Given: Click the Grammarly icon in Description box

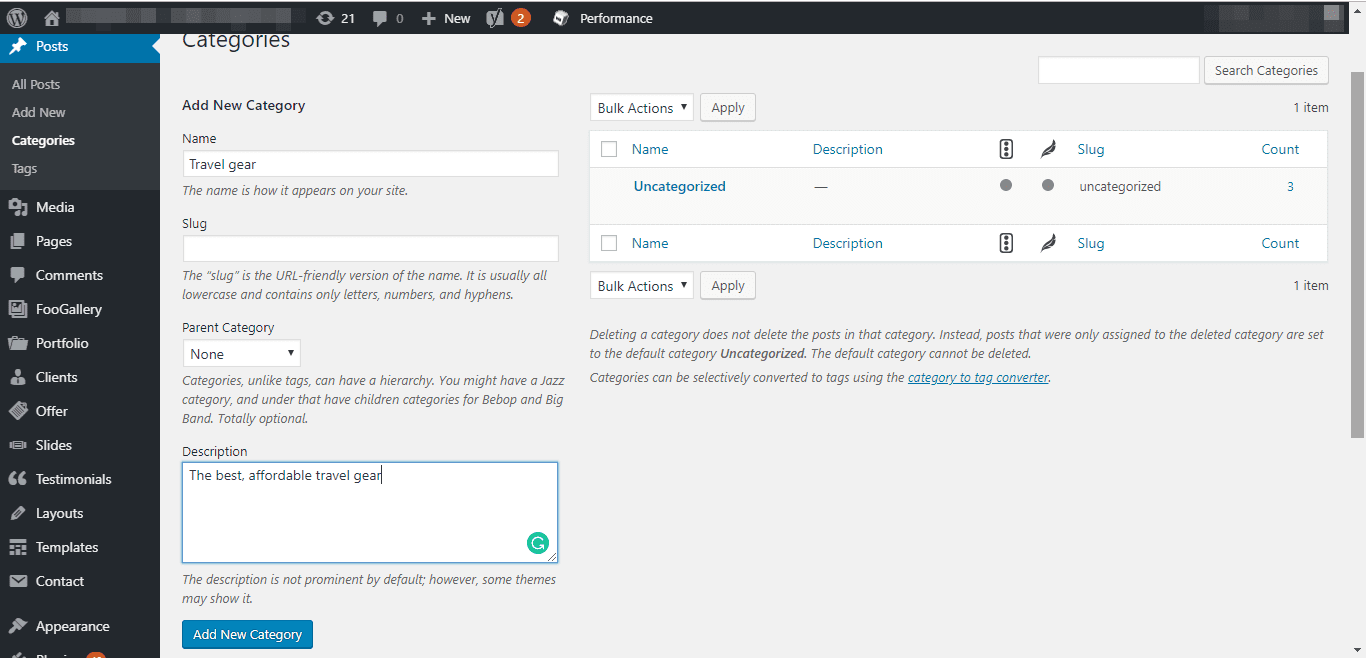Looking at the screenshot, I should (x=538, y=544).
